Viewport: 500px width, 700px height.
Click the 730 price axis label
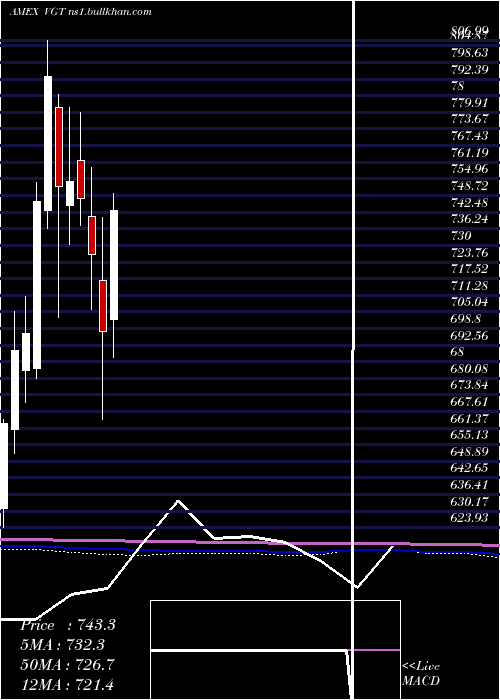pyautogui.click(x=462, y=236)
